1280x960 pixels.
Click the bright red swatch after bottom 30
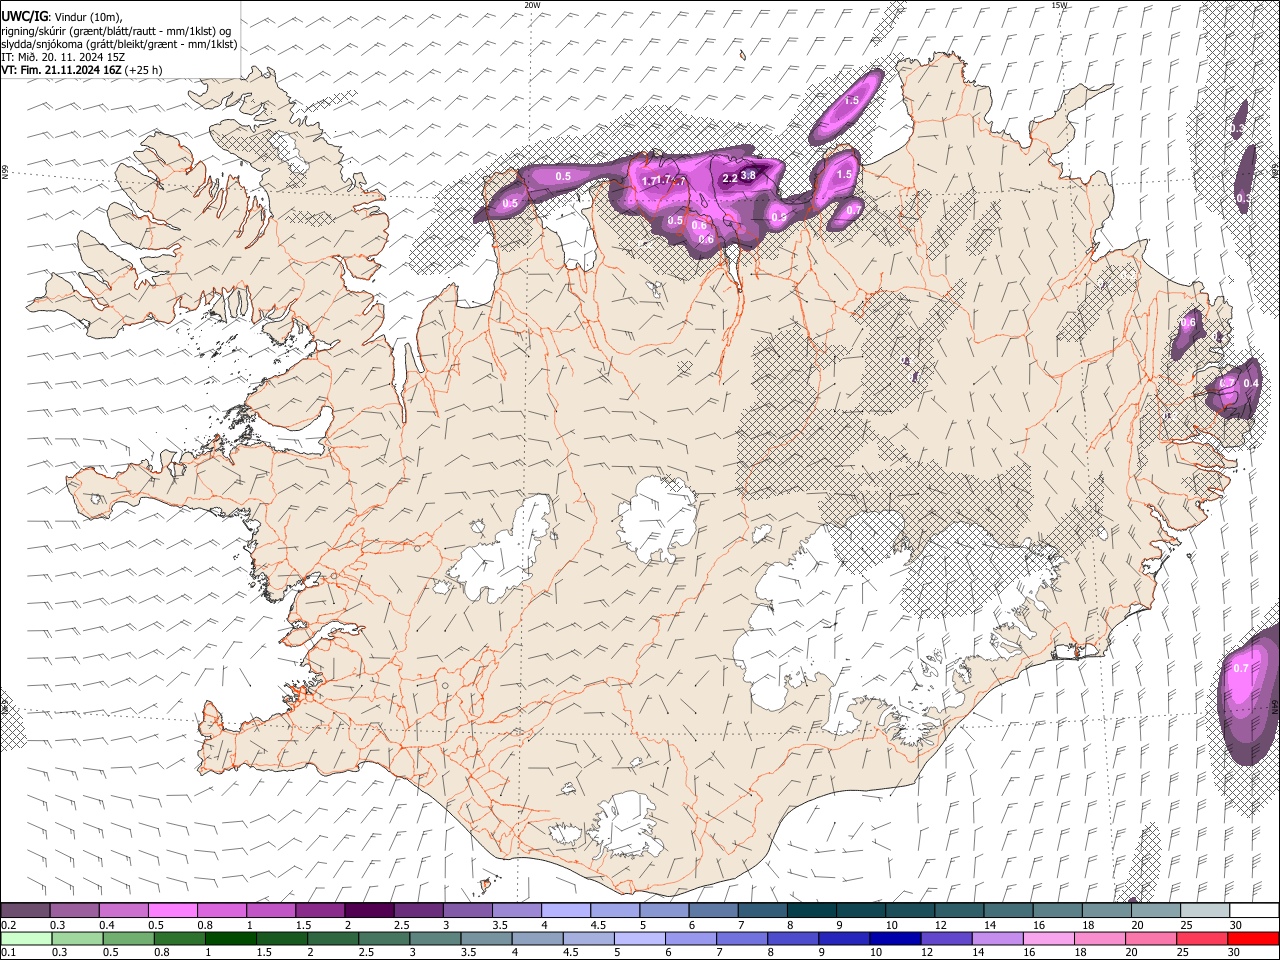(1252, 938)
